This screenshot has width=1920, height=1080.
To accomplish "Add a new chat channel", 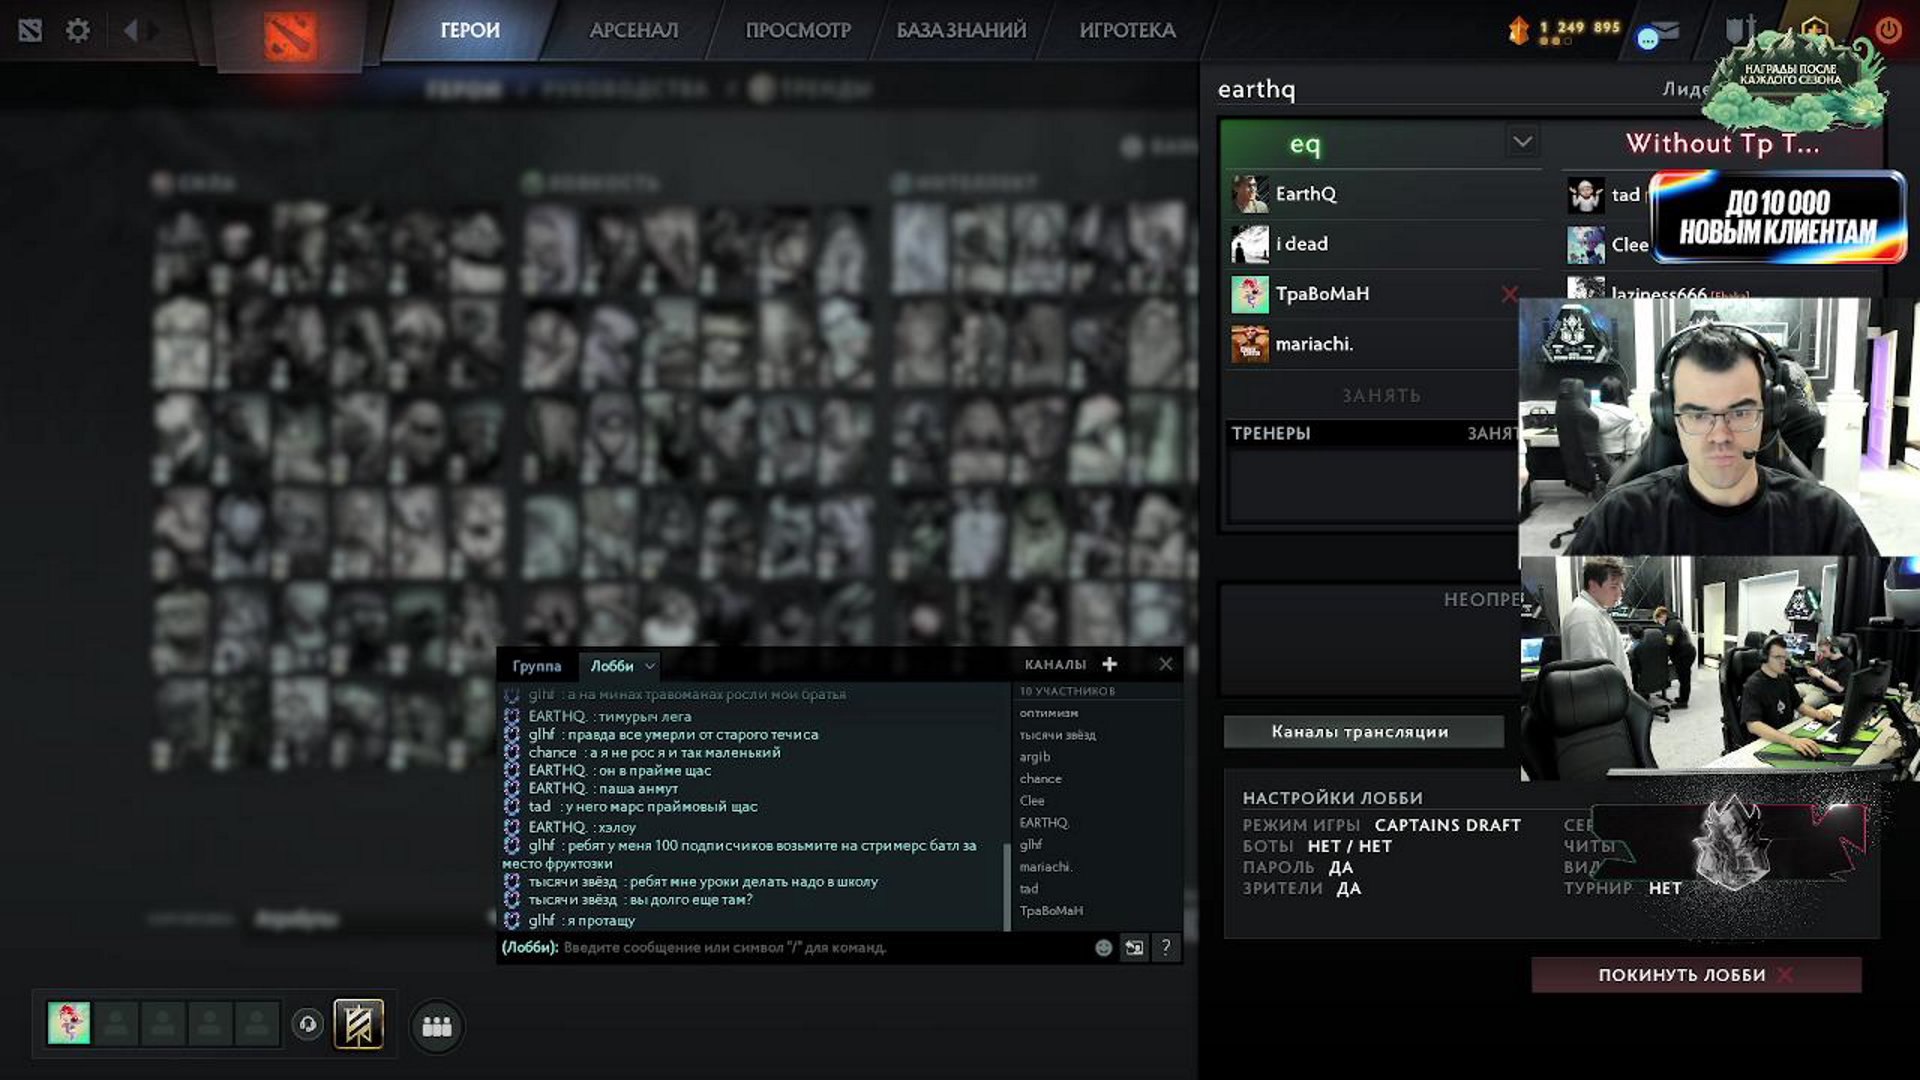I will [x=1109, y=664].
